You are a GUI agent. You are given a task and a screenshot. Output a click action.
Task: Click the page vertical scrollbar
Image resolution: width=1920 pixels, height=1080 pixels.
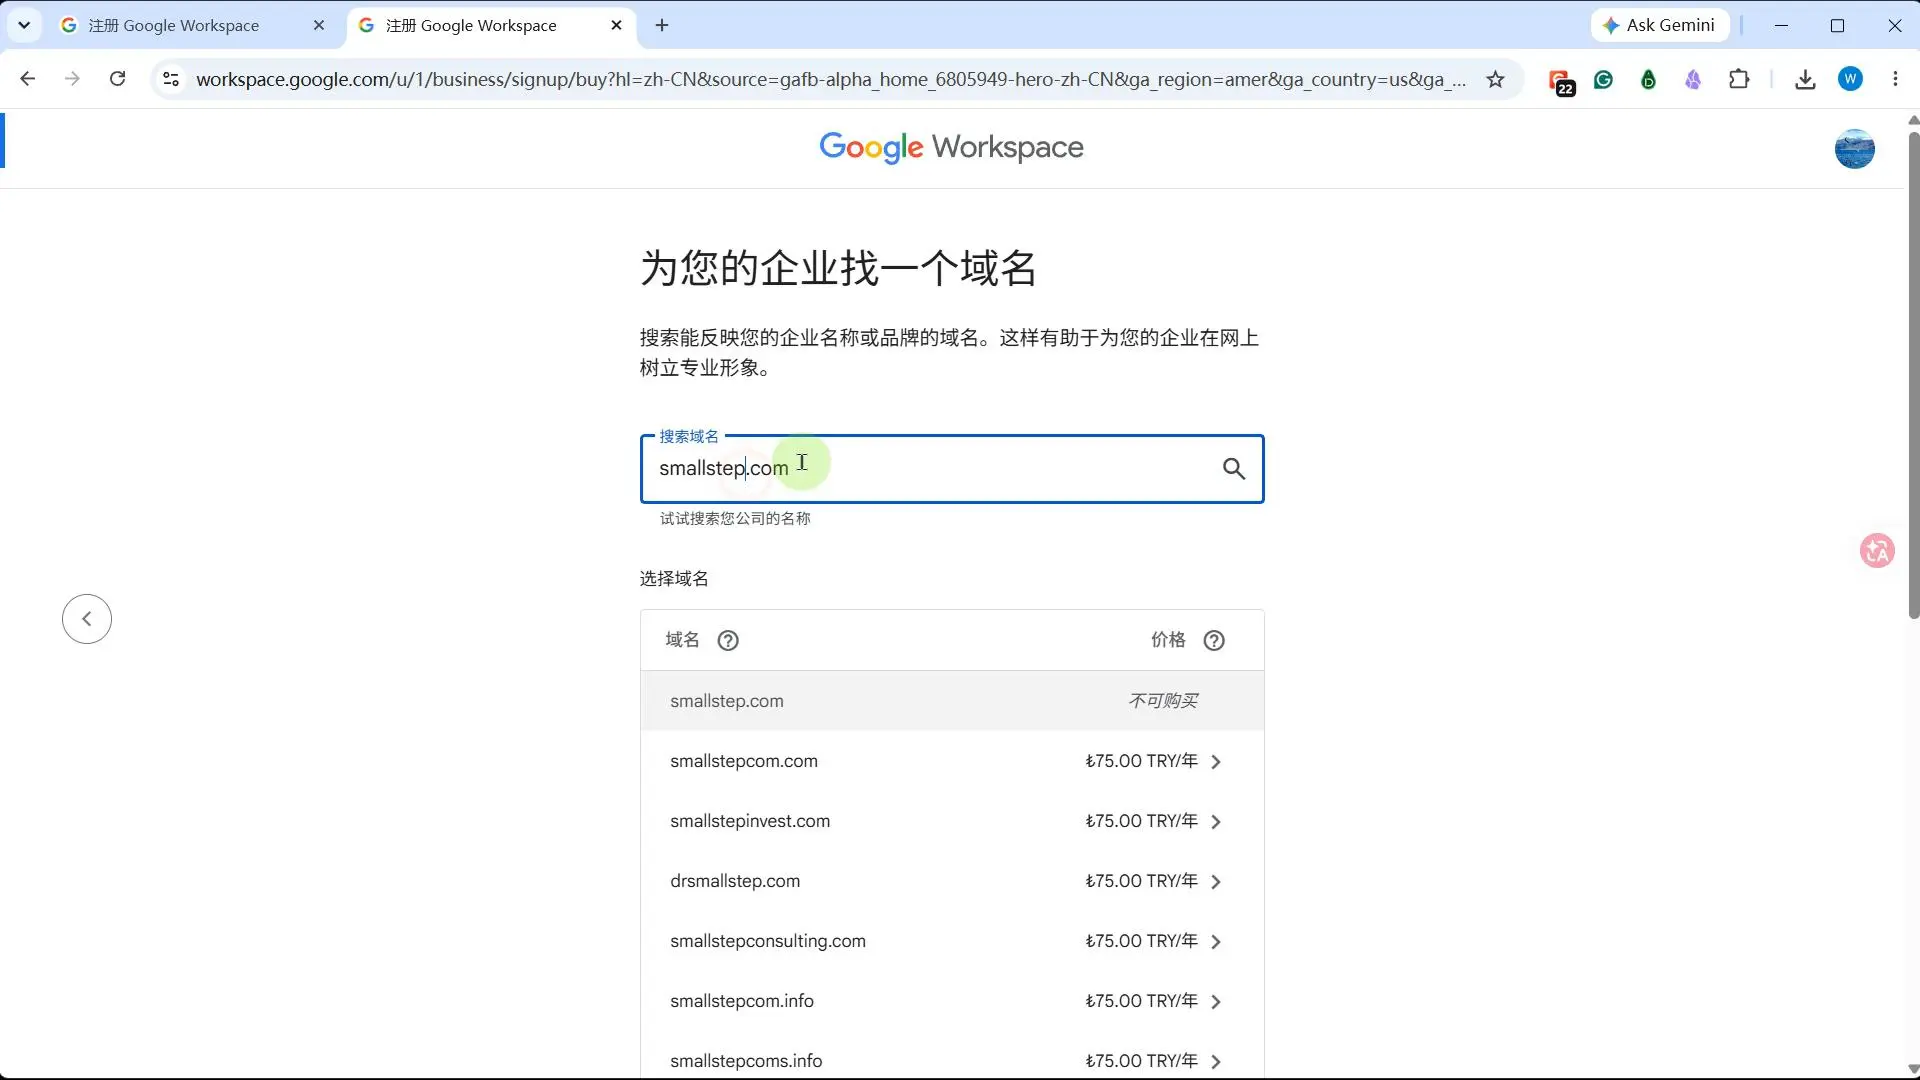coord(1913,375)
